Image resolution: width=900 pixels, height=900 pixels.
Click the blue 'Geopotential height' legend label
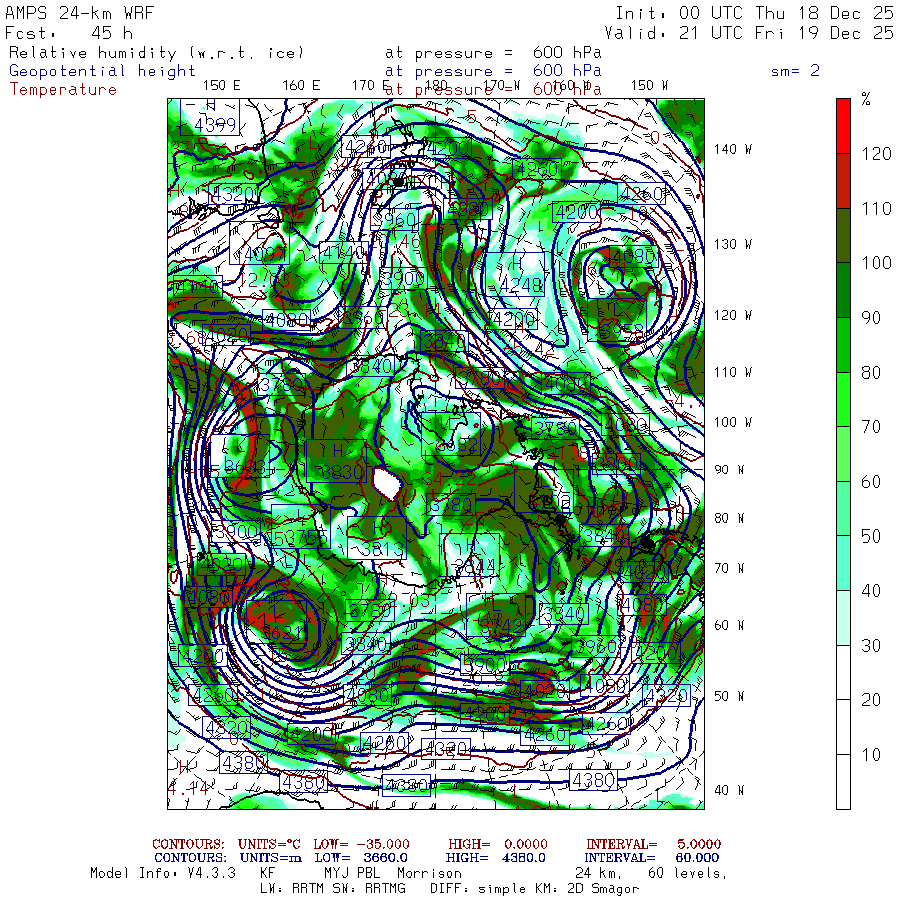102,71
